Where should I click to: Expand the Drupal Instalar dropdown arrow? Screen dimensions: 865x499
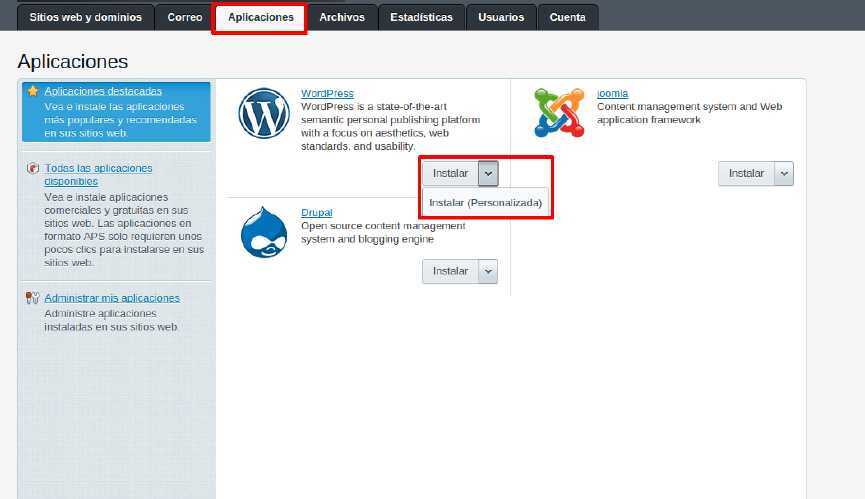488,271
